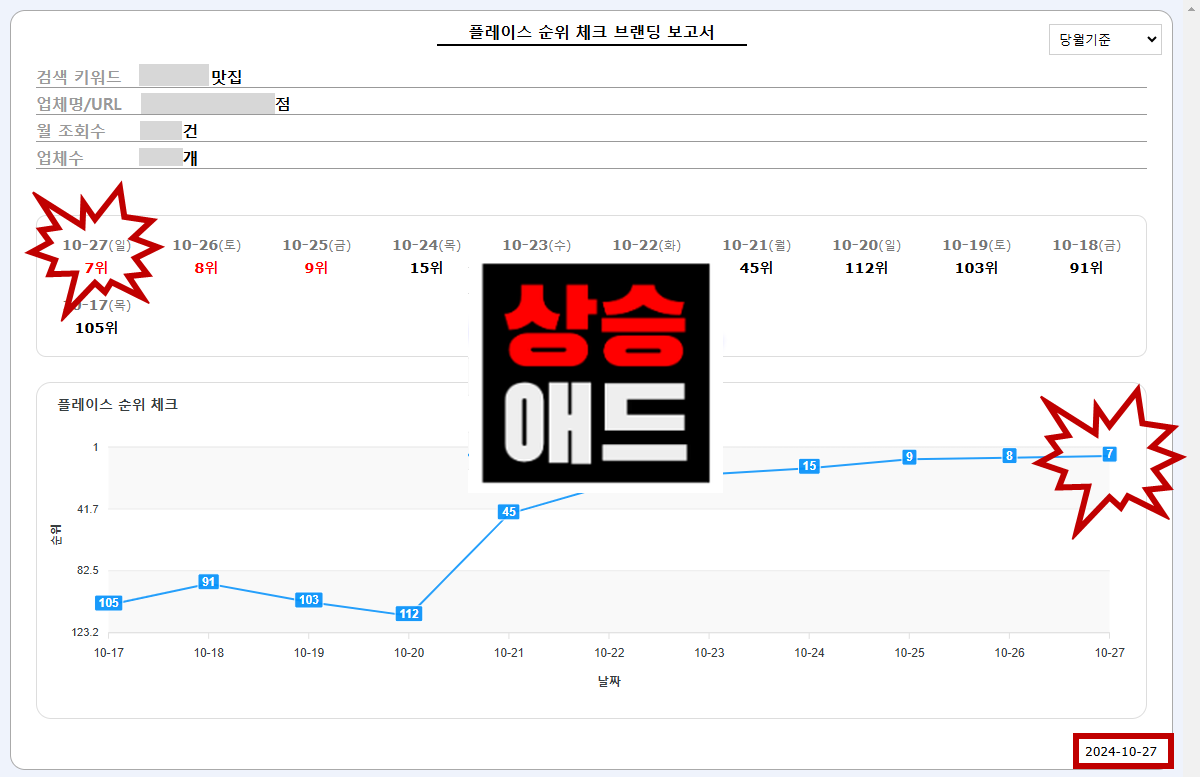
Task: Click chart data point labeled 15
Action: pos(809,466)
